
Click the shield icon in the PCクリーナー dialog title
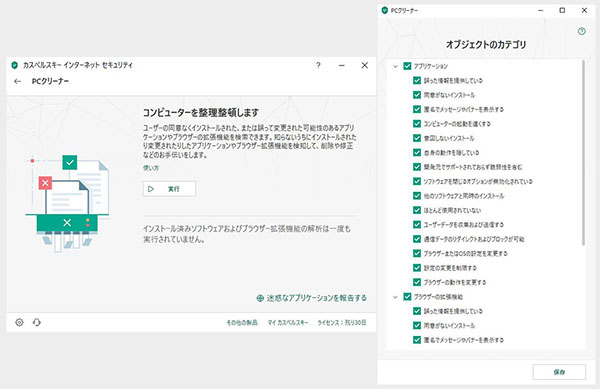click(x=385, y=10)
